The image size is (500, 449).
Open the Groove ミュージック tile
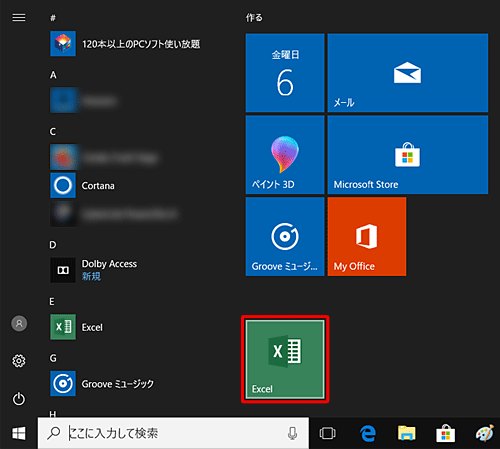coord(285,237)
